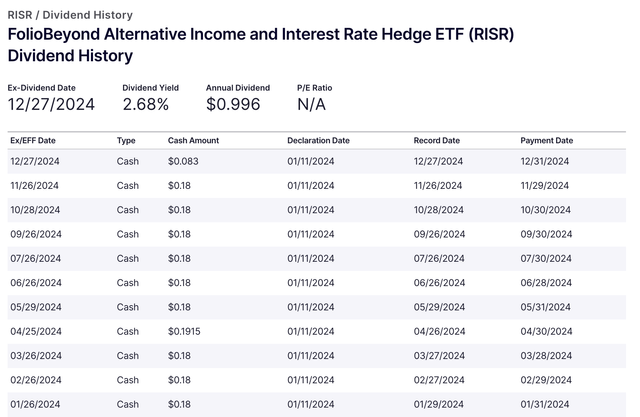Click the Type column header
Screen dimensions: 640x417
[126, 140]
